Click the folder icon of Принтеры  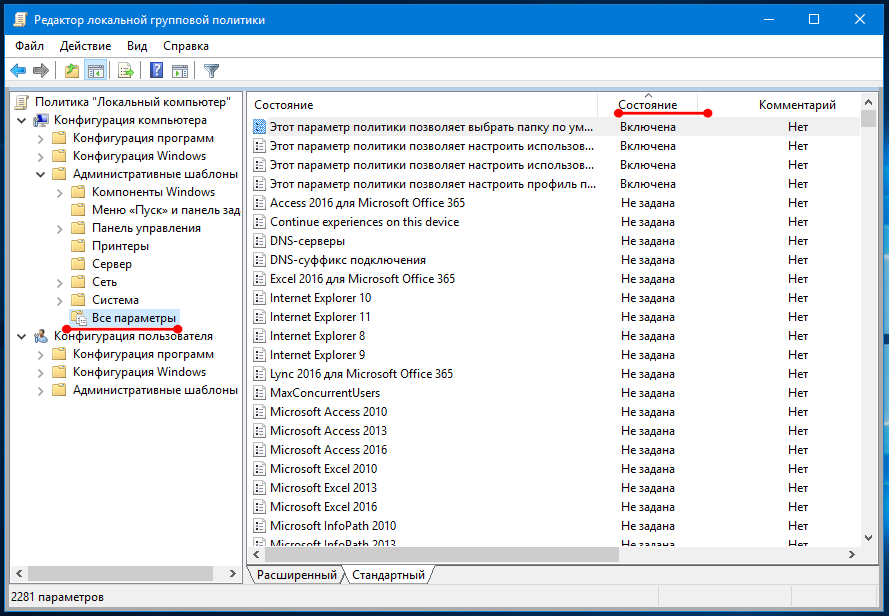point(78,246)
